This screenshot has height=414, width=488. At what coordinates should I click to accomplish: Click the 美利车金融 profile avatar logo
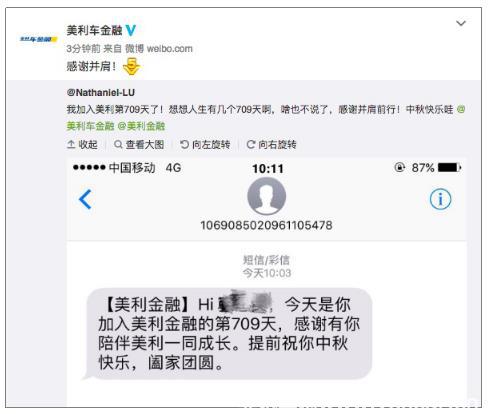[38, 39]
